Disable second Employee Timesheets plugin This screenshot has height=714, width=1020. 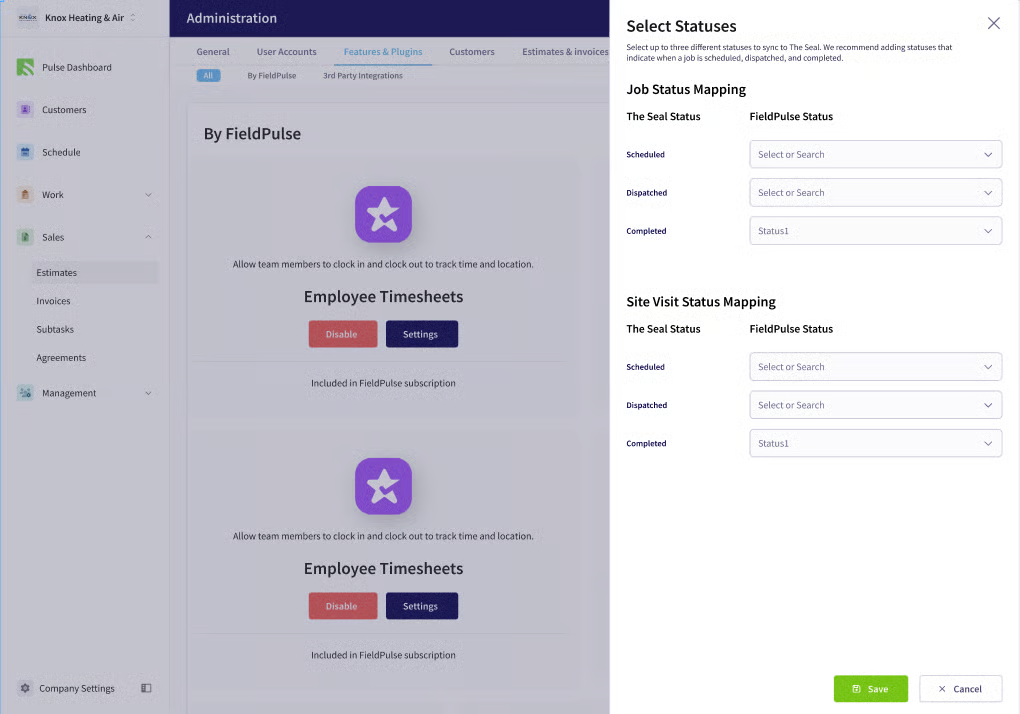pos(342,605)
